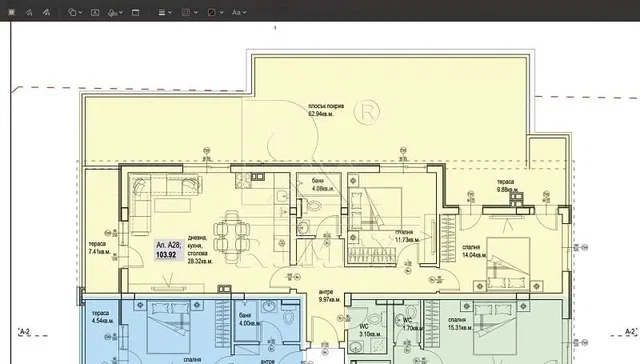Image resolution: width=640 pixels, height=364 pixels.
Task: Click the 'спалня 15.31кв.м.' label
Action: [x=460, y=324]
